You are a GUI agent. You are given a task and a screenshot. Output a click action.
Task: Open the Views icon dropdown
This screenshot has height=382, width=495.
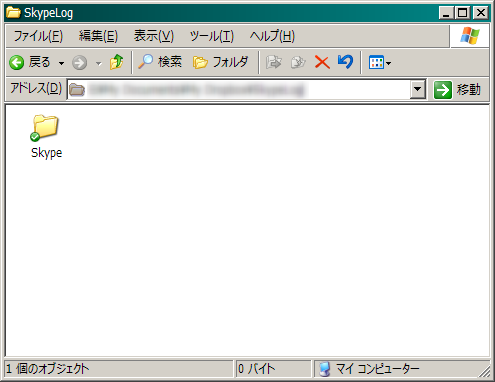tap(380, 62)
